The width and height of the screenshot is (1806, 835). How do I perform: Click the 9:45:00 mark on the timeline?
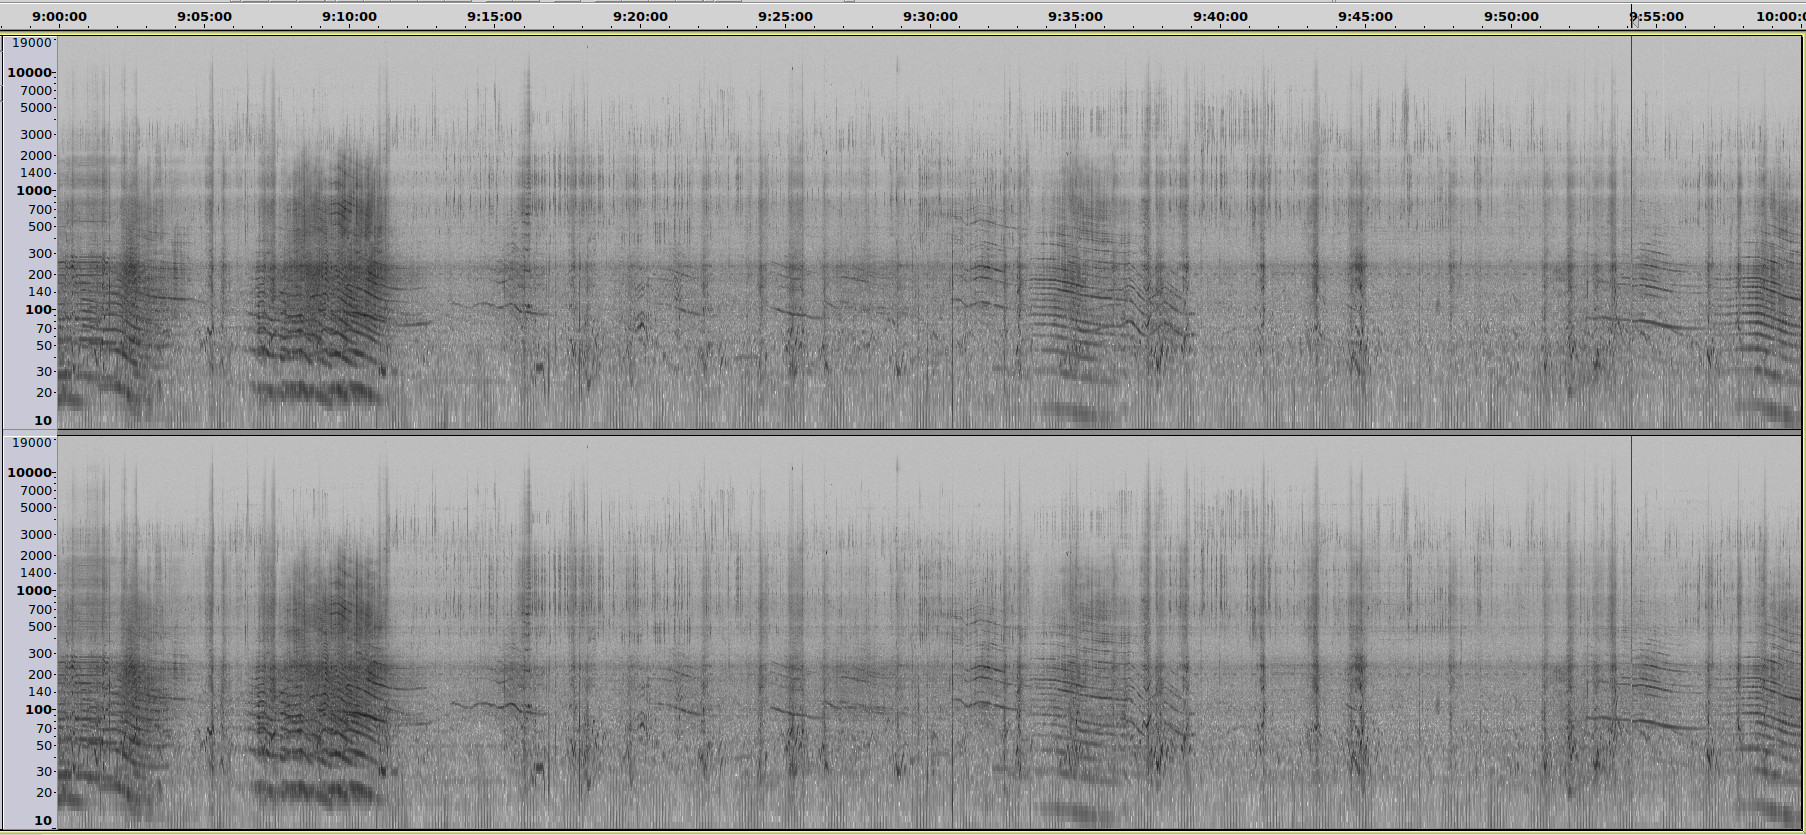(x=1365, y=17)
